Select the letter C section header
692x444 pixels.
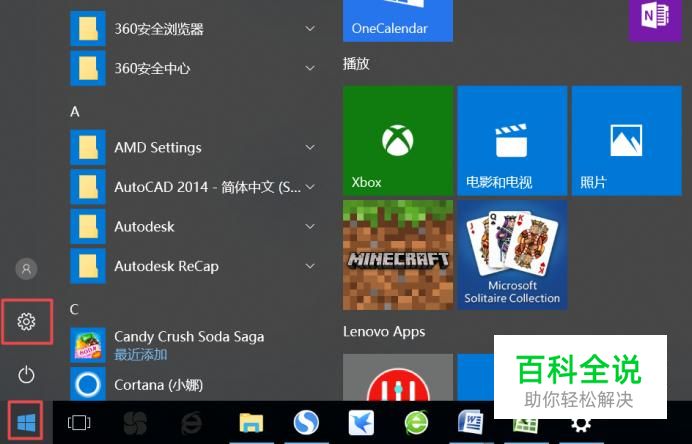(74, 309)
